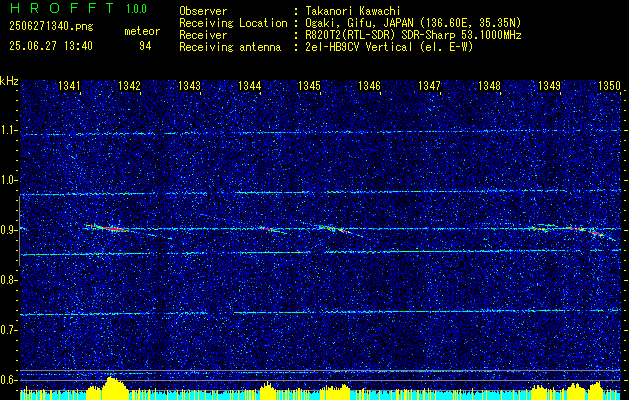Click the Receiver label
Viewport: 629px width, 400px height.
pos(203,35)
